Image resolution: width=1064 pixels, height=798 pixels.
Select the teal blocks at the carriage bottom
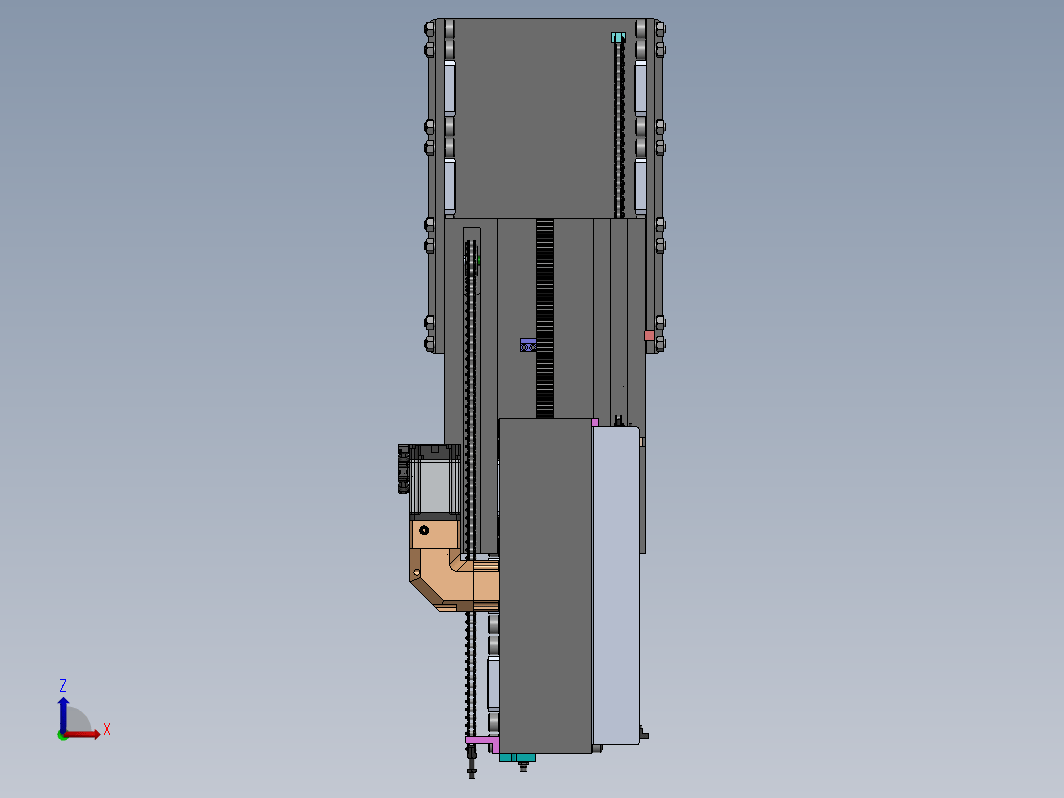[517, 757]
